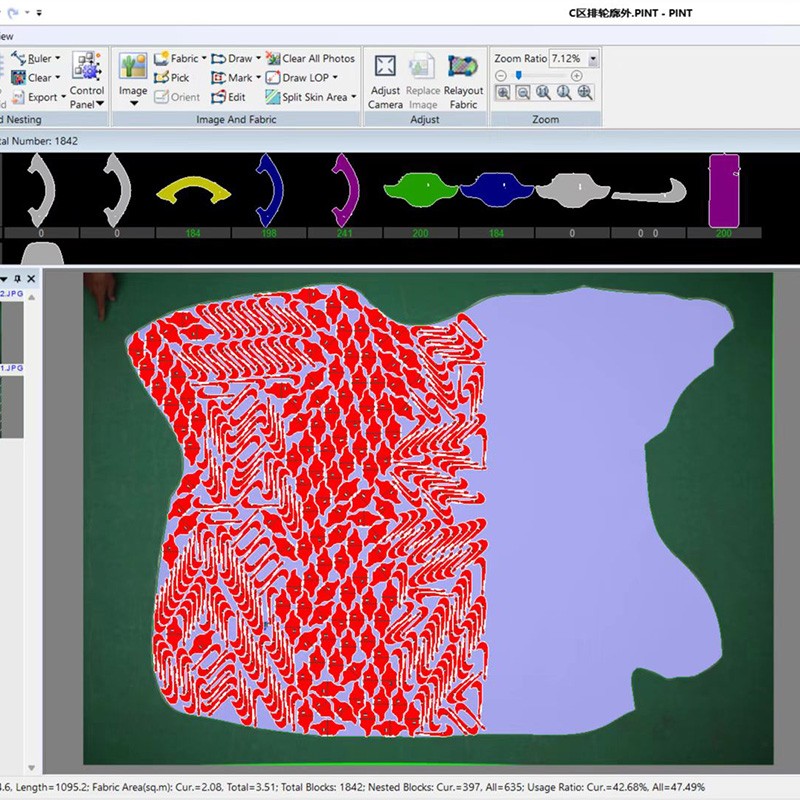Click the Usage Ratio status bar text

click(x=616, y=787)
